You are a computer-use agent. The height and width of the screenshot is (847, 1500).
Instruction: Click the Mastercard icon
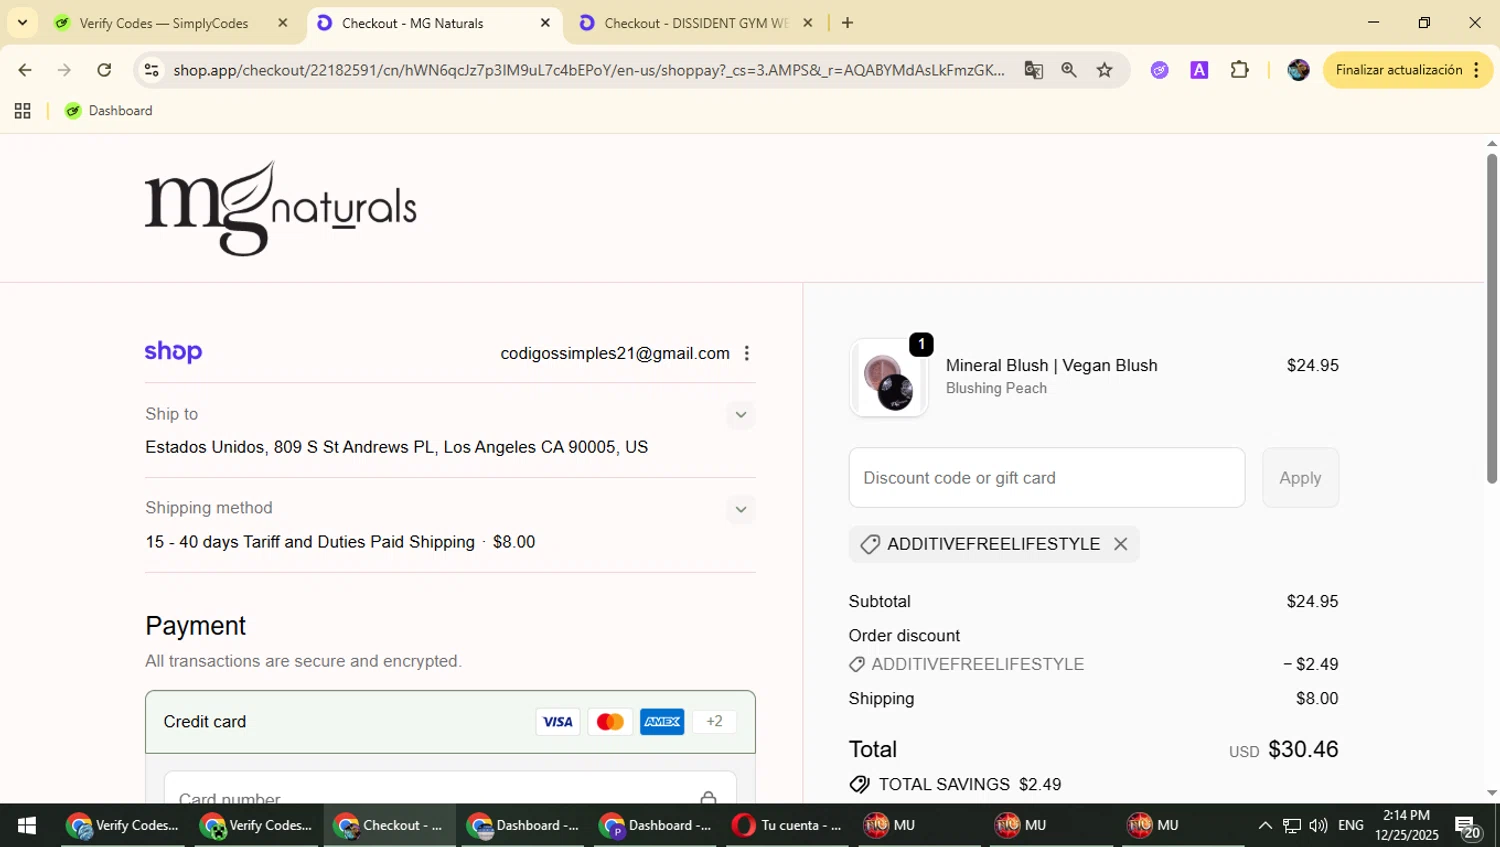click(x=610, y=722)
